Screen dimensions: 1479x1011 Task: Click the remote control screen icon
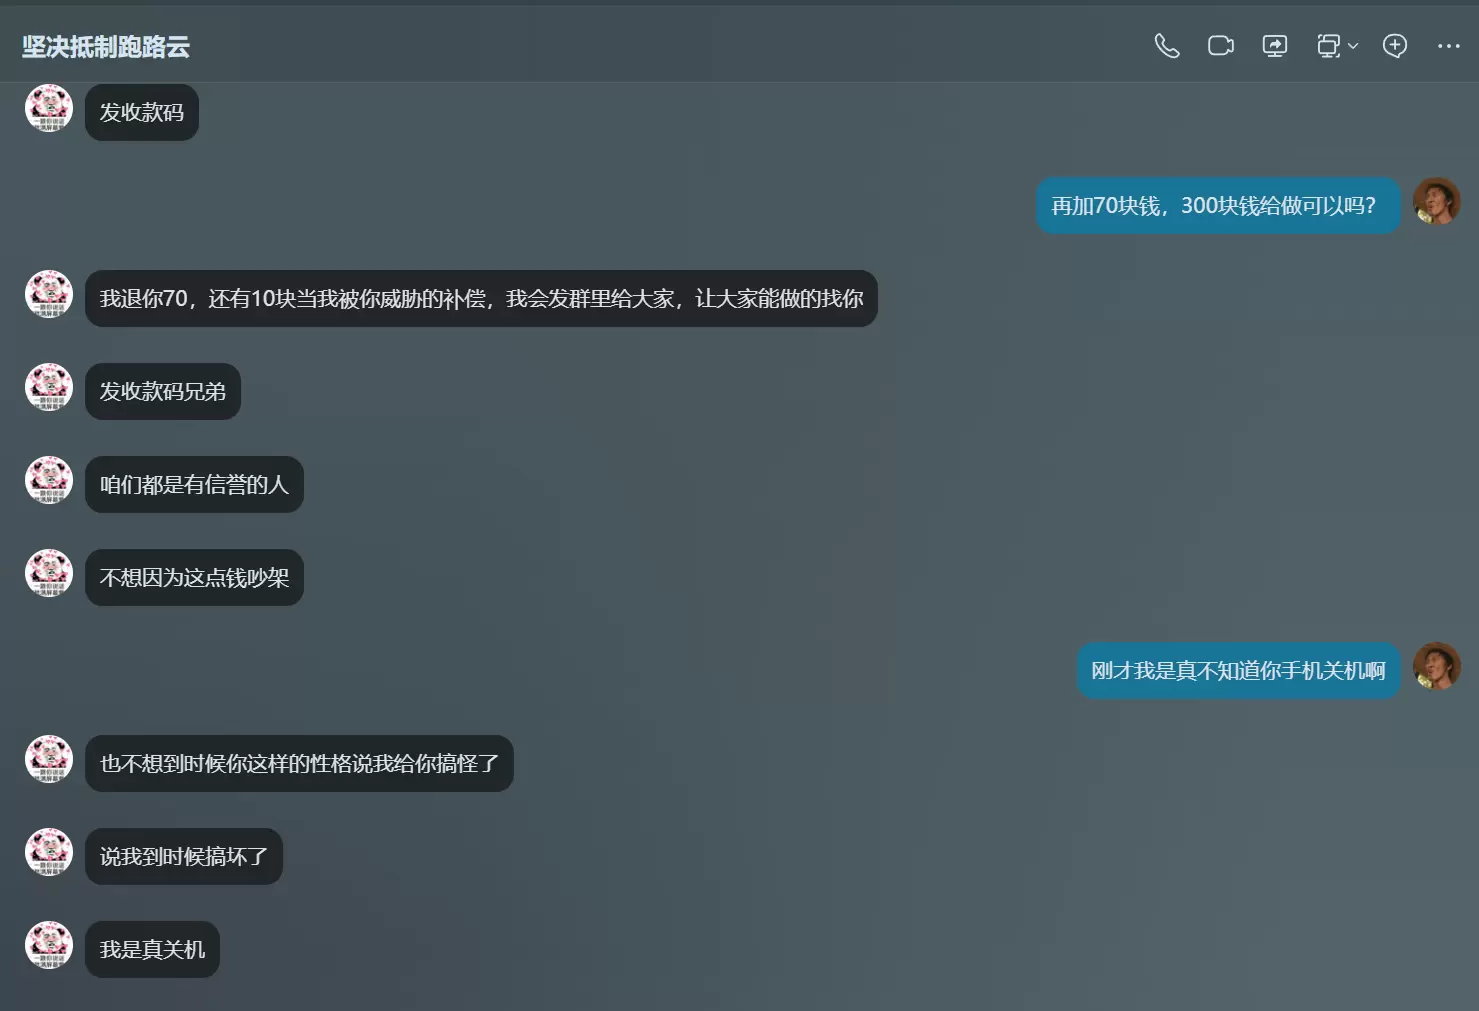(1328, 46)
